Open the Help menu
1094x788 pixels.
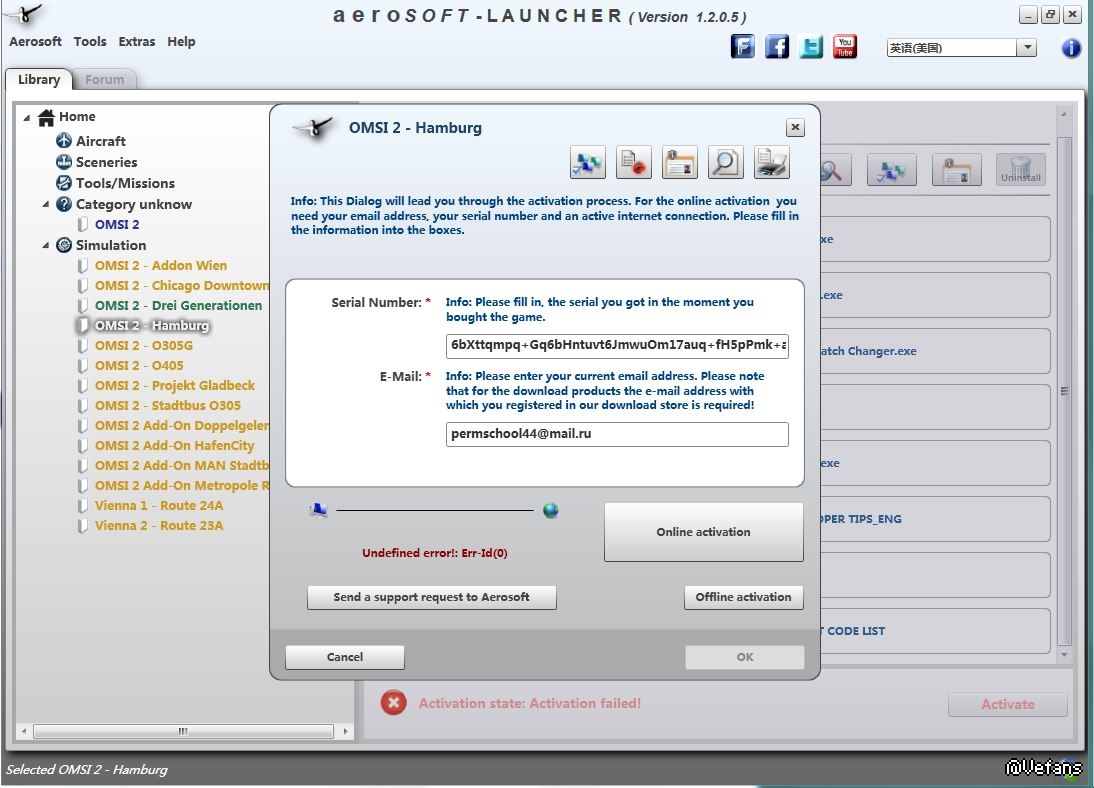click(x=181, y=41)
